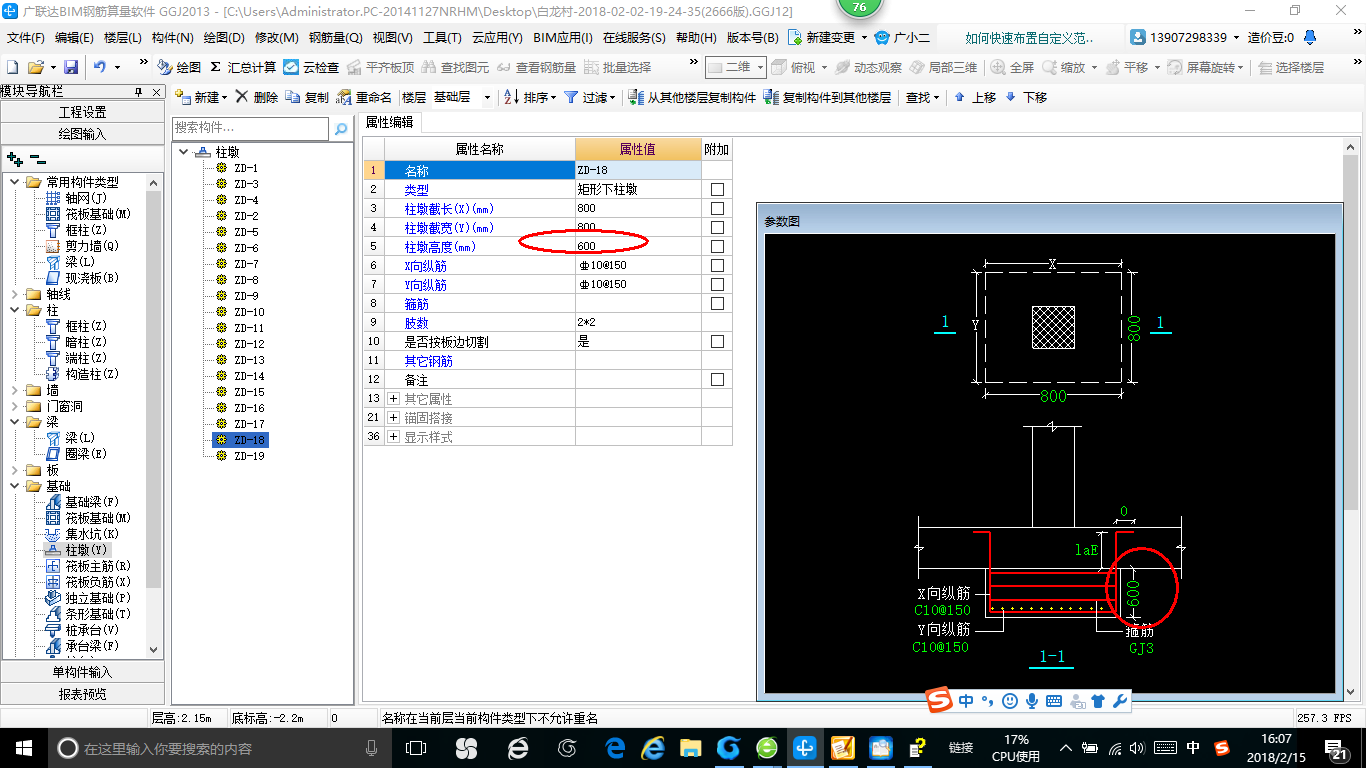
Task: Toggle 附加 checkbox for 箍筋 row
Action: pyautogui.click(x=717, y=303)
